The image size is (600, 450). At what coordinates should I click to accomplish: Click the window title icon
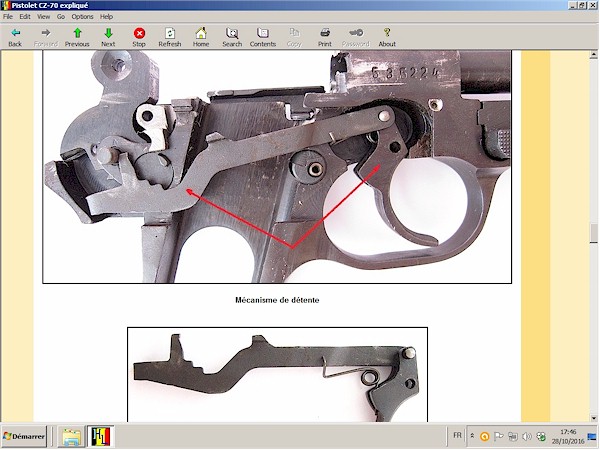(x=6, y=5)
